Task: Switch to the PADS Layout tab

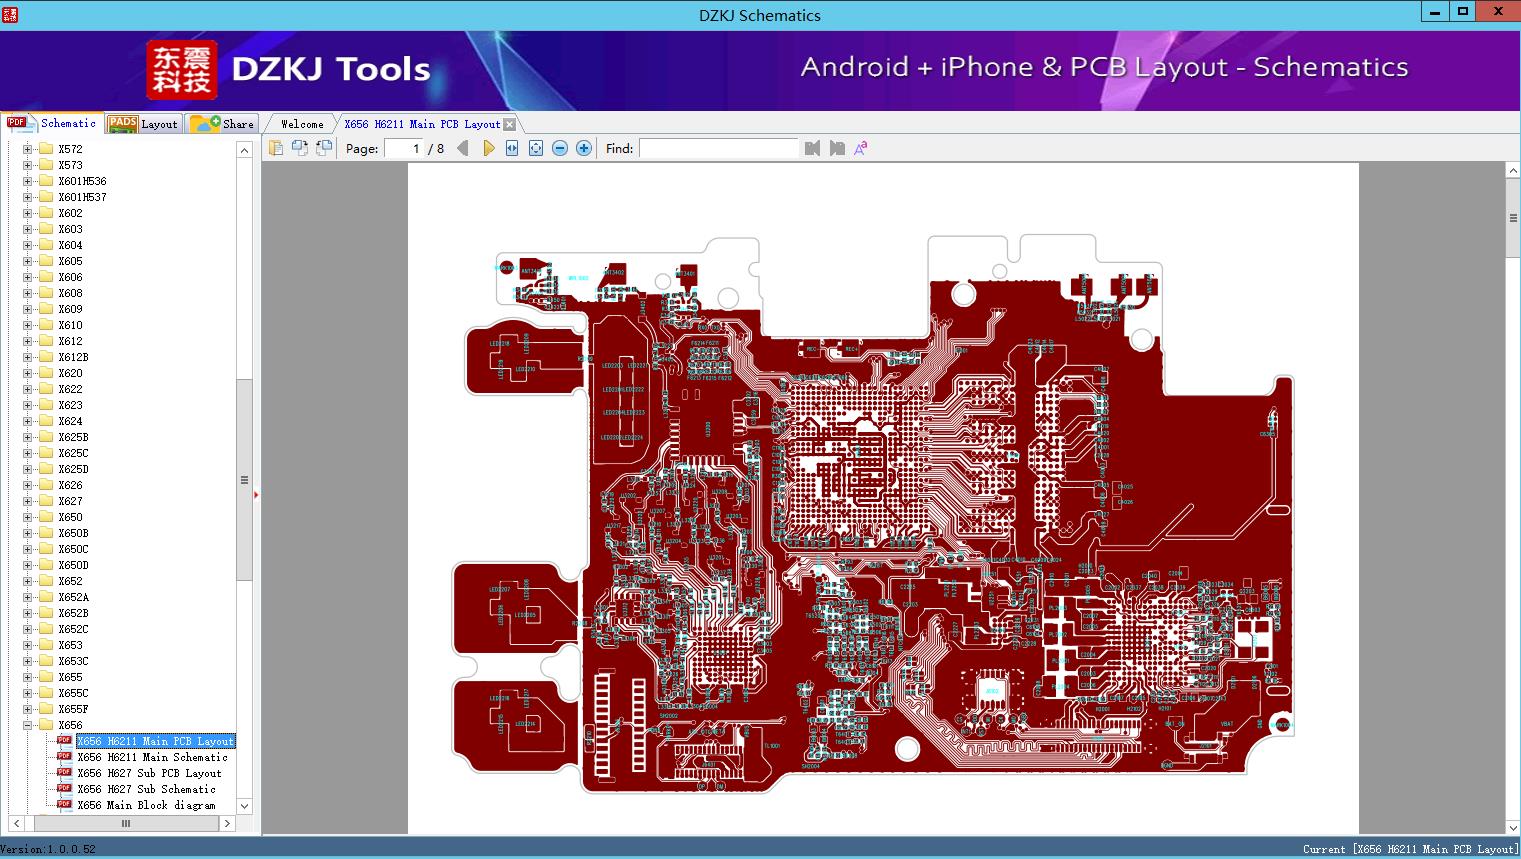Action: pos(143,124)
